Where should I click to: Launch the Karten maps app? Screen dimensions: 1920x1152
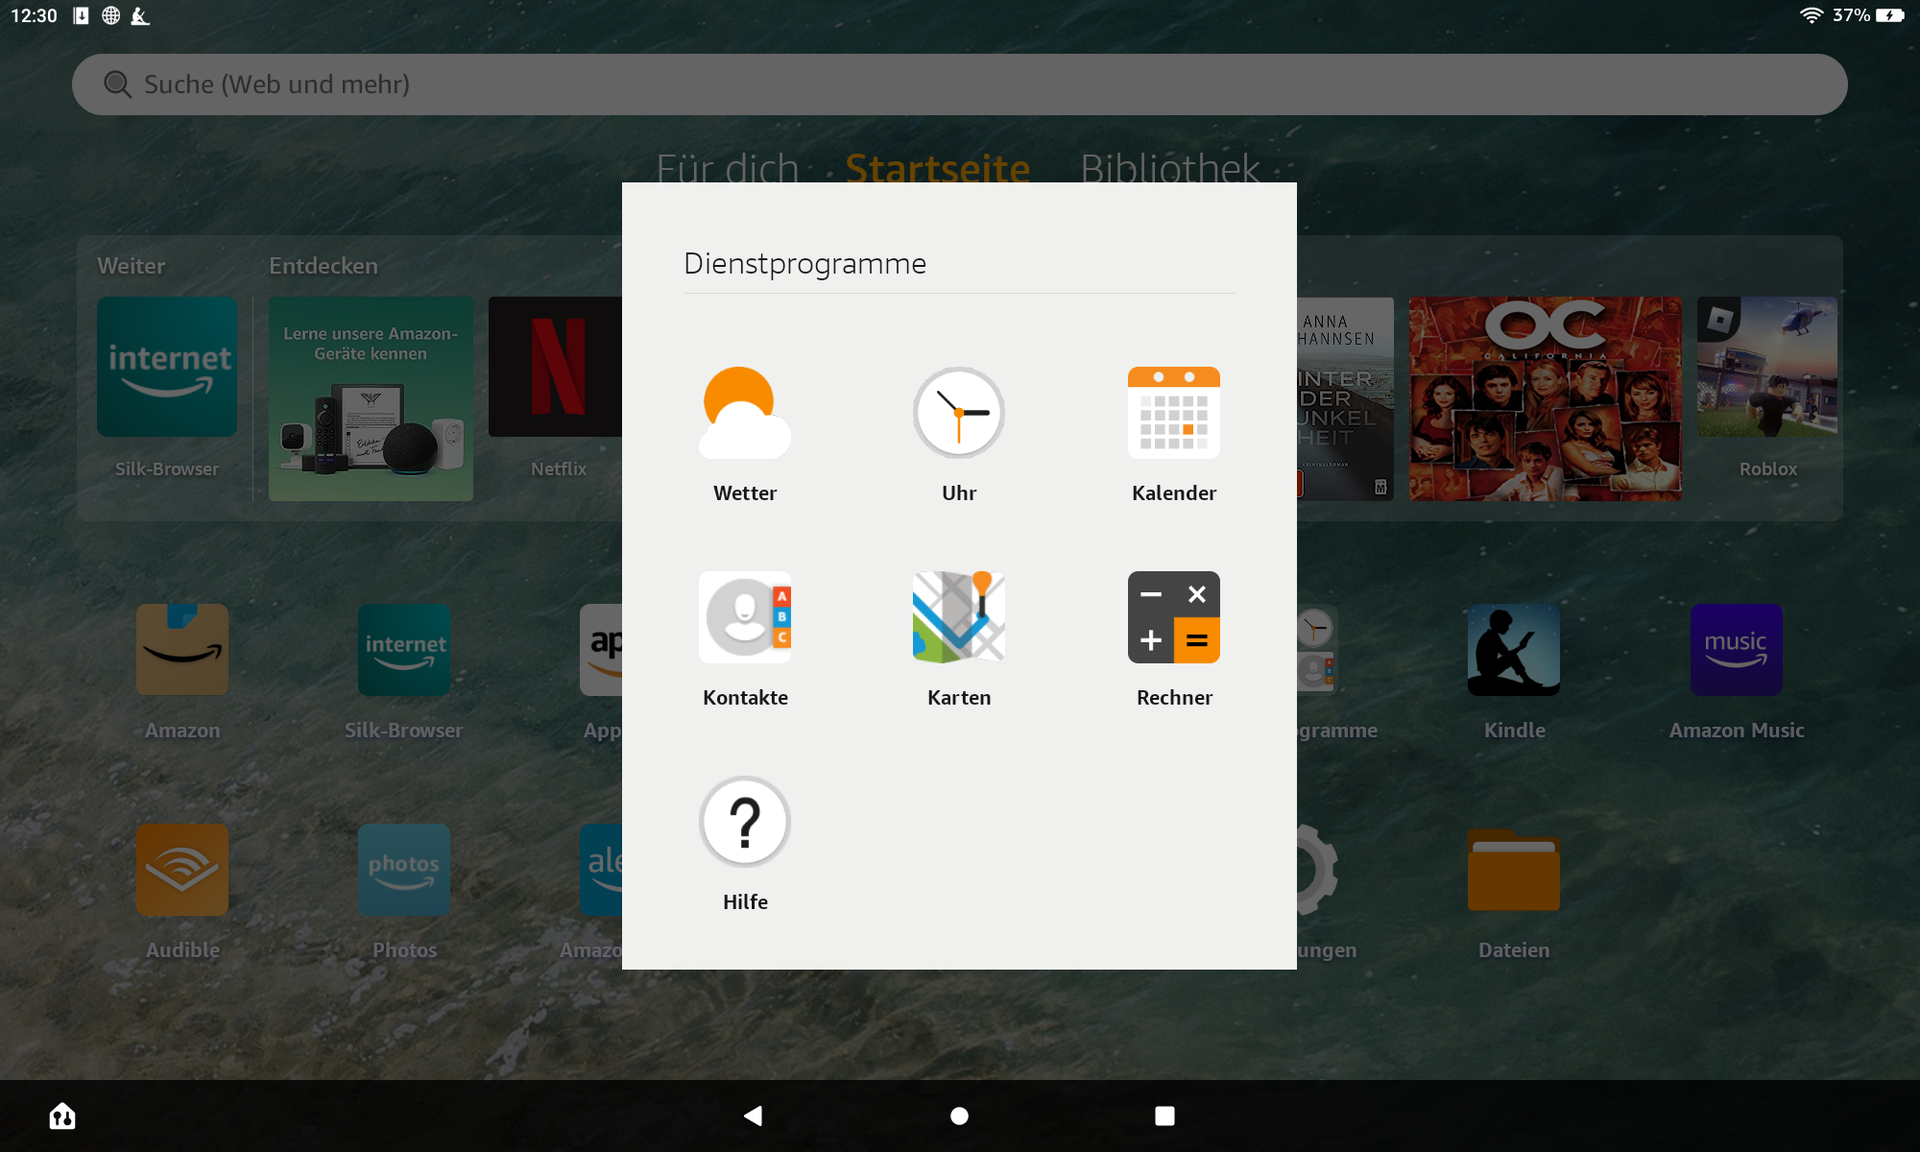pyautogui.click(x=958, y=617)
